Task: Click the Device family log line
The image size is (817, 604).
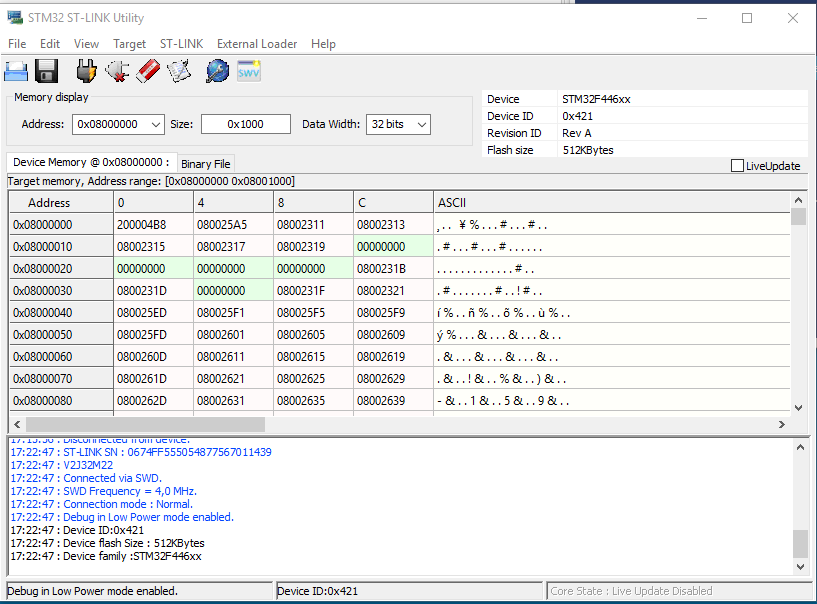Action: tap(106, 556)
